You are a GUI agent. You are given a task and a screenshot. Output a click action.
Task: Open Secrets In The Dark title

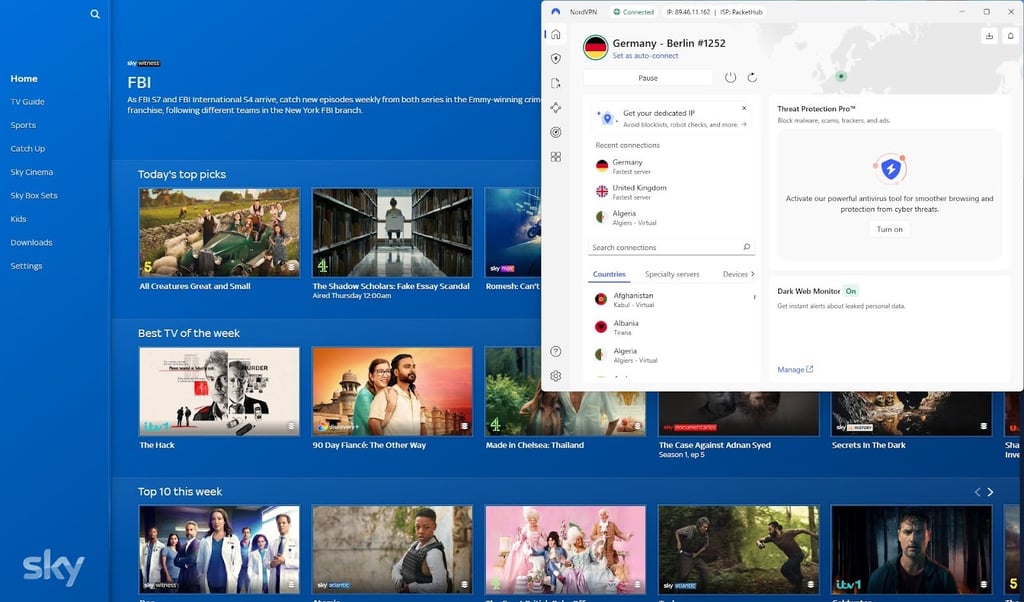pos(869,445)
